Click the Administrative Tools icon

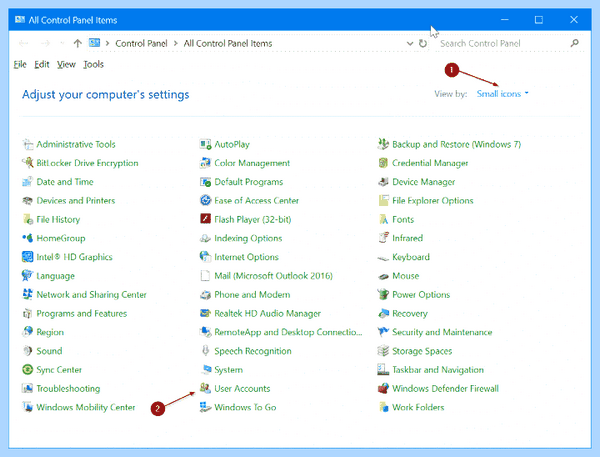click(x=28, y=144)
